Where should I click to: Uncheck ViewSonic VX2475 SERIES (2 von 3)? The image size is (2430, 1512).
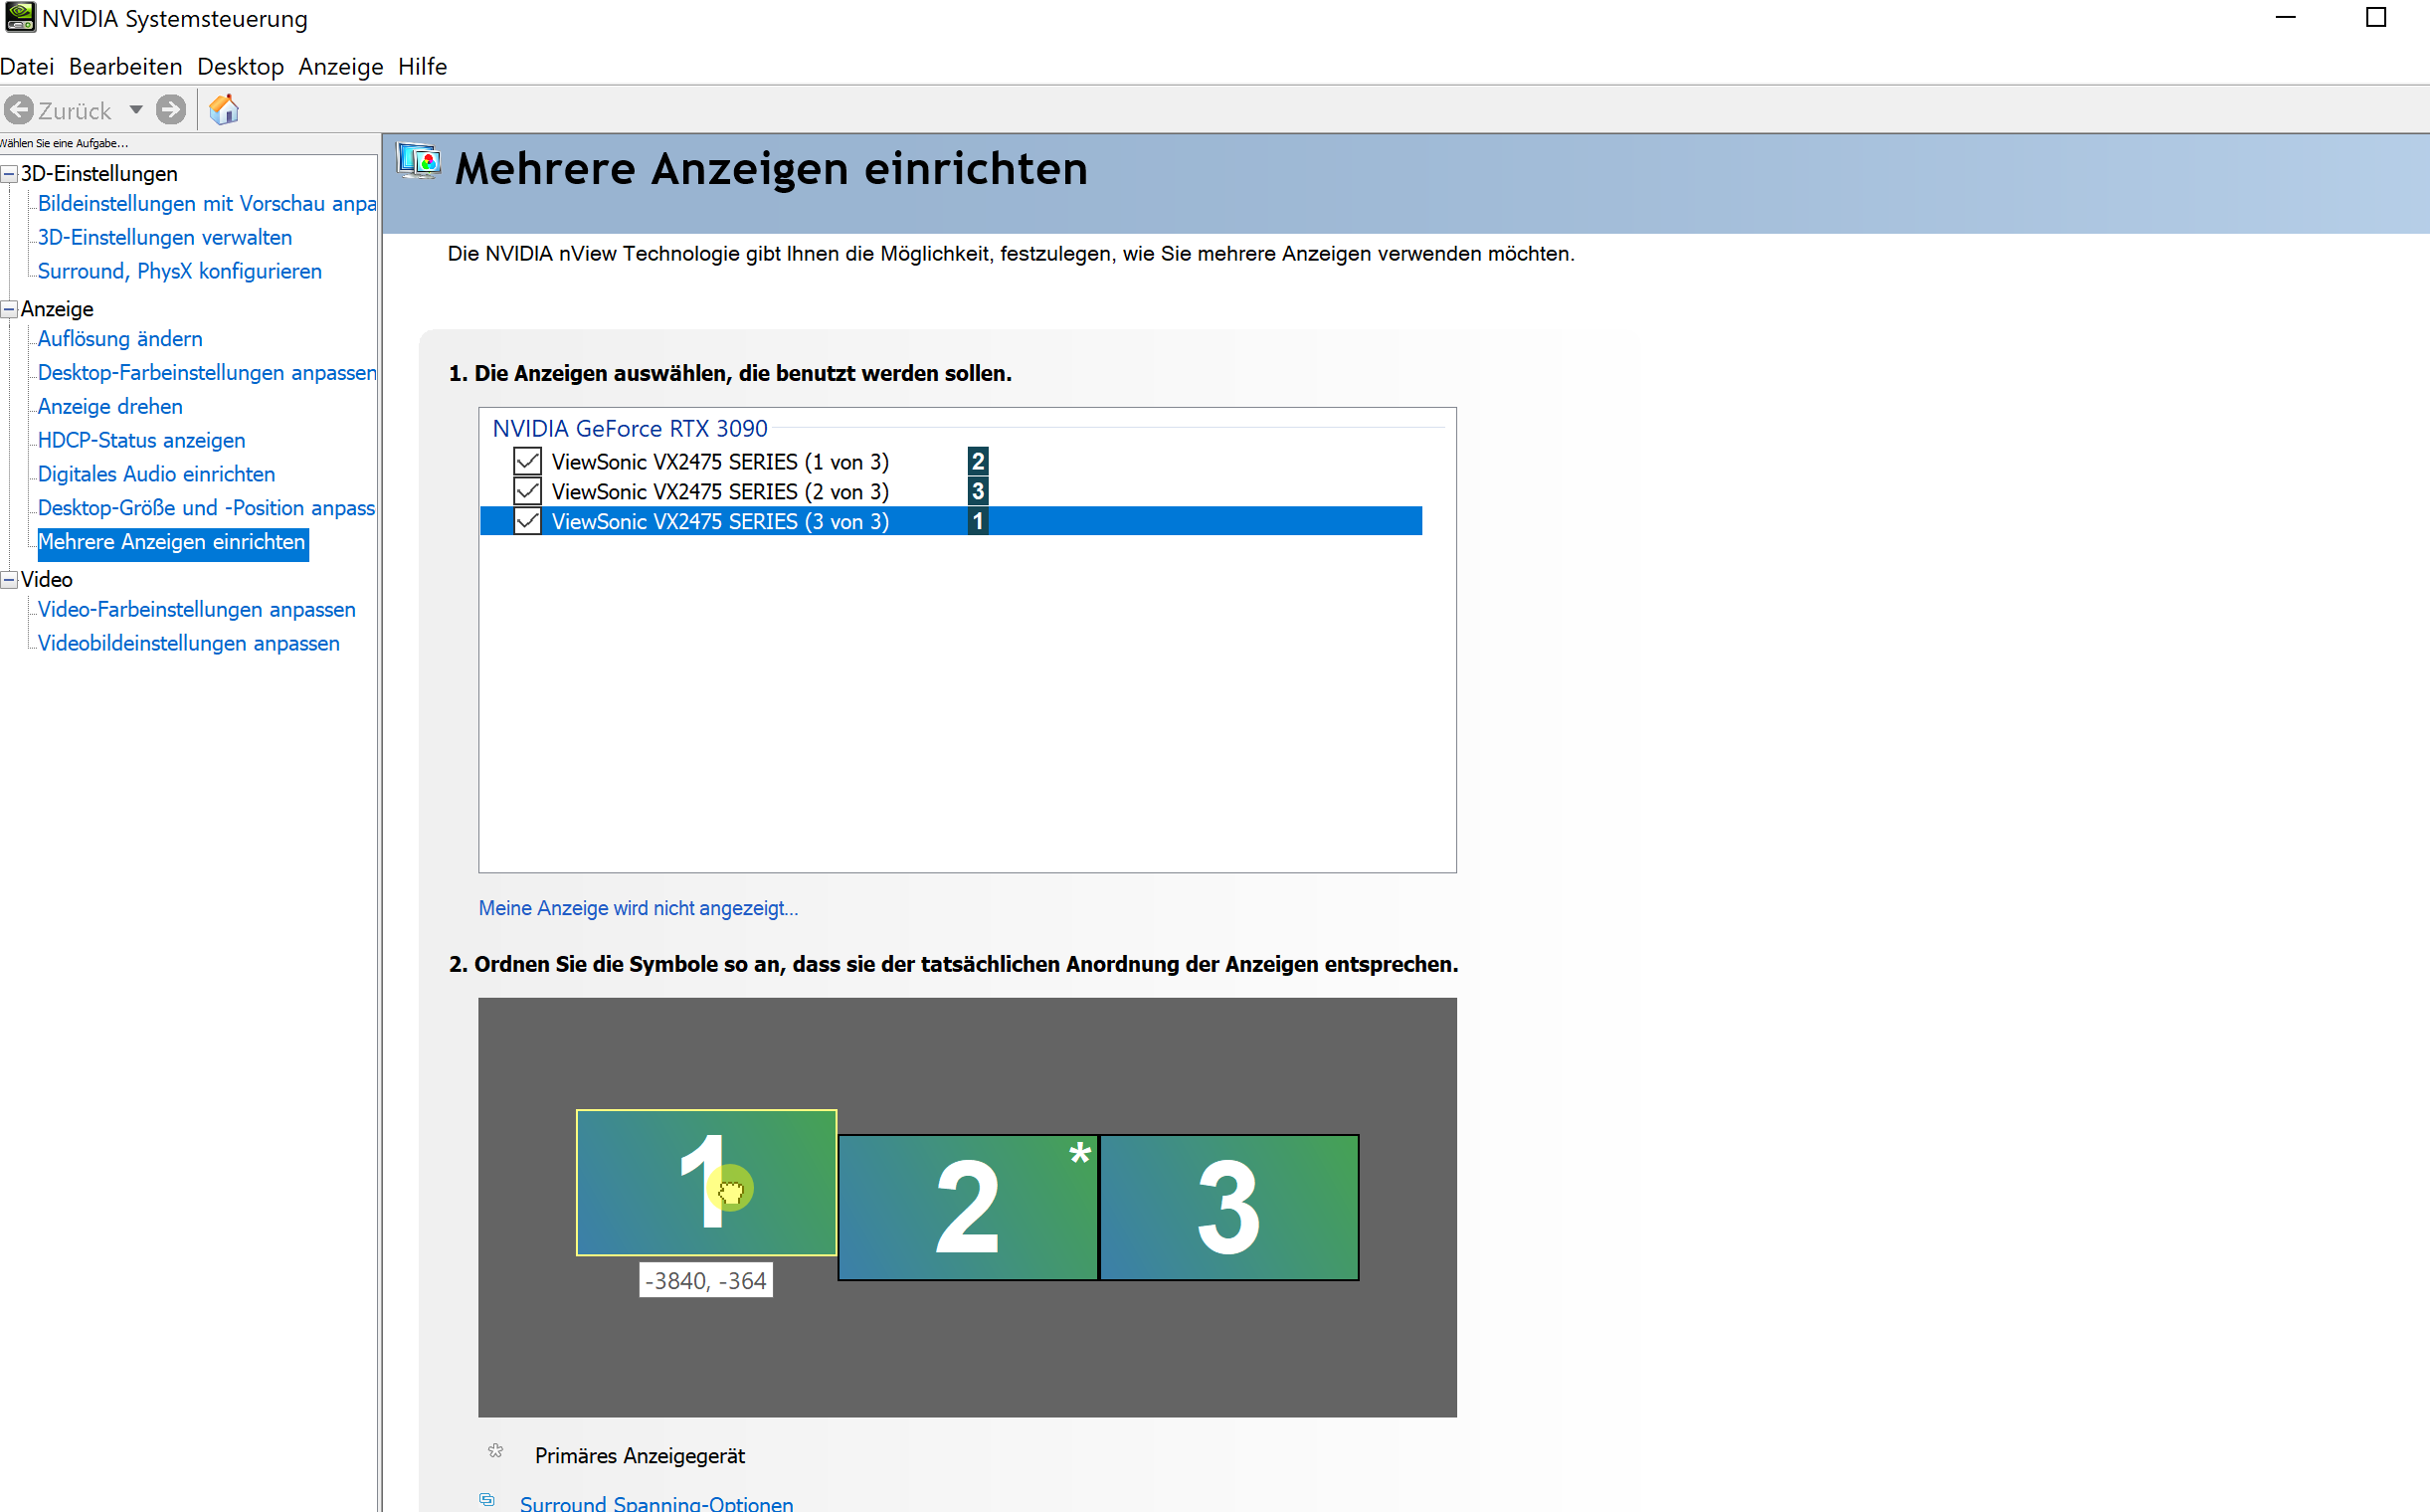(527, 491)
